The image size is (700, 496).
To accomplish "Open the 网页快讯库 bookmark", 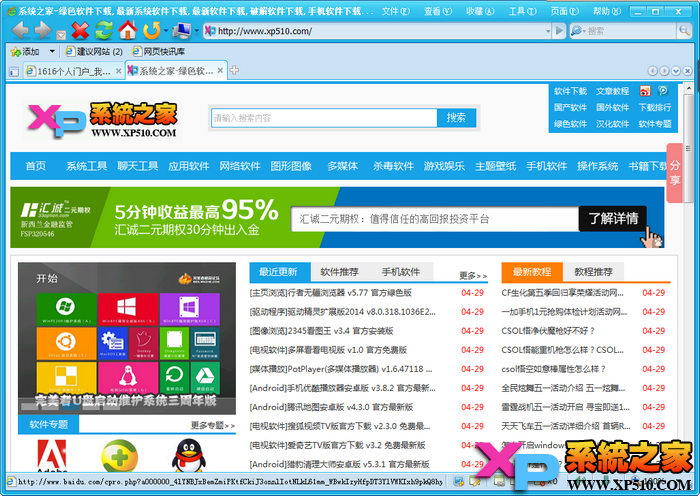I will coord(158,52).
